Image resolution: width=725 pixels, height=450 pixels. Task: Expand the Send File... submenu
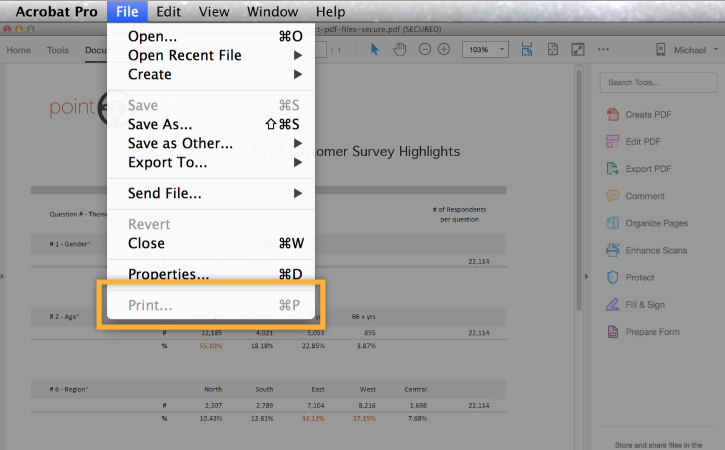[211, 193]
